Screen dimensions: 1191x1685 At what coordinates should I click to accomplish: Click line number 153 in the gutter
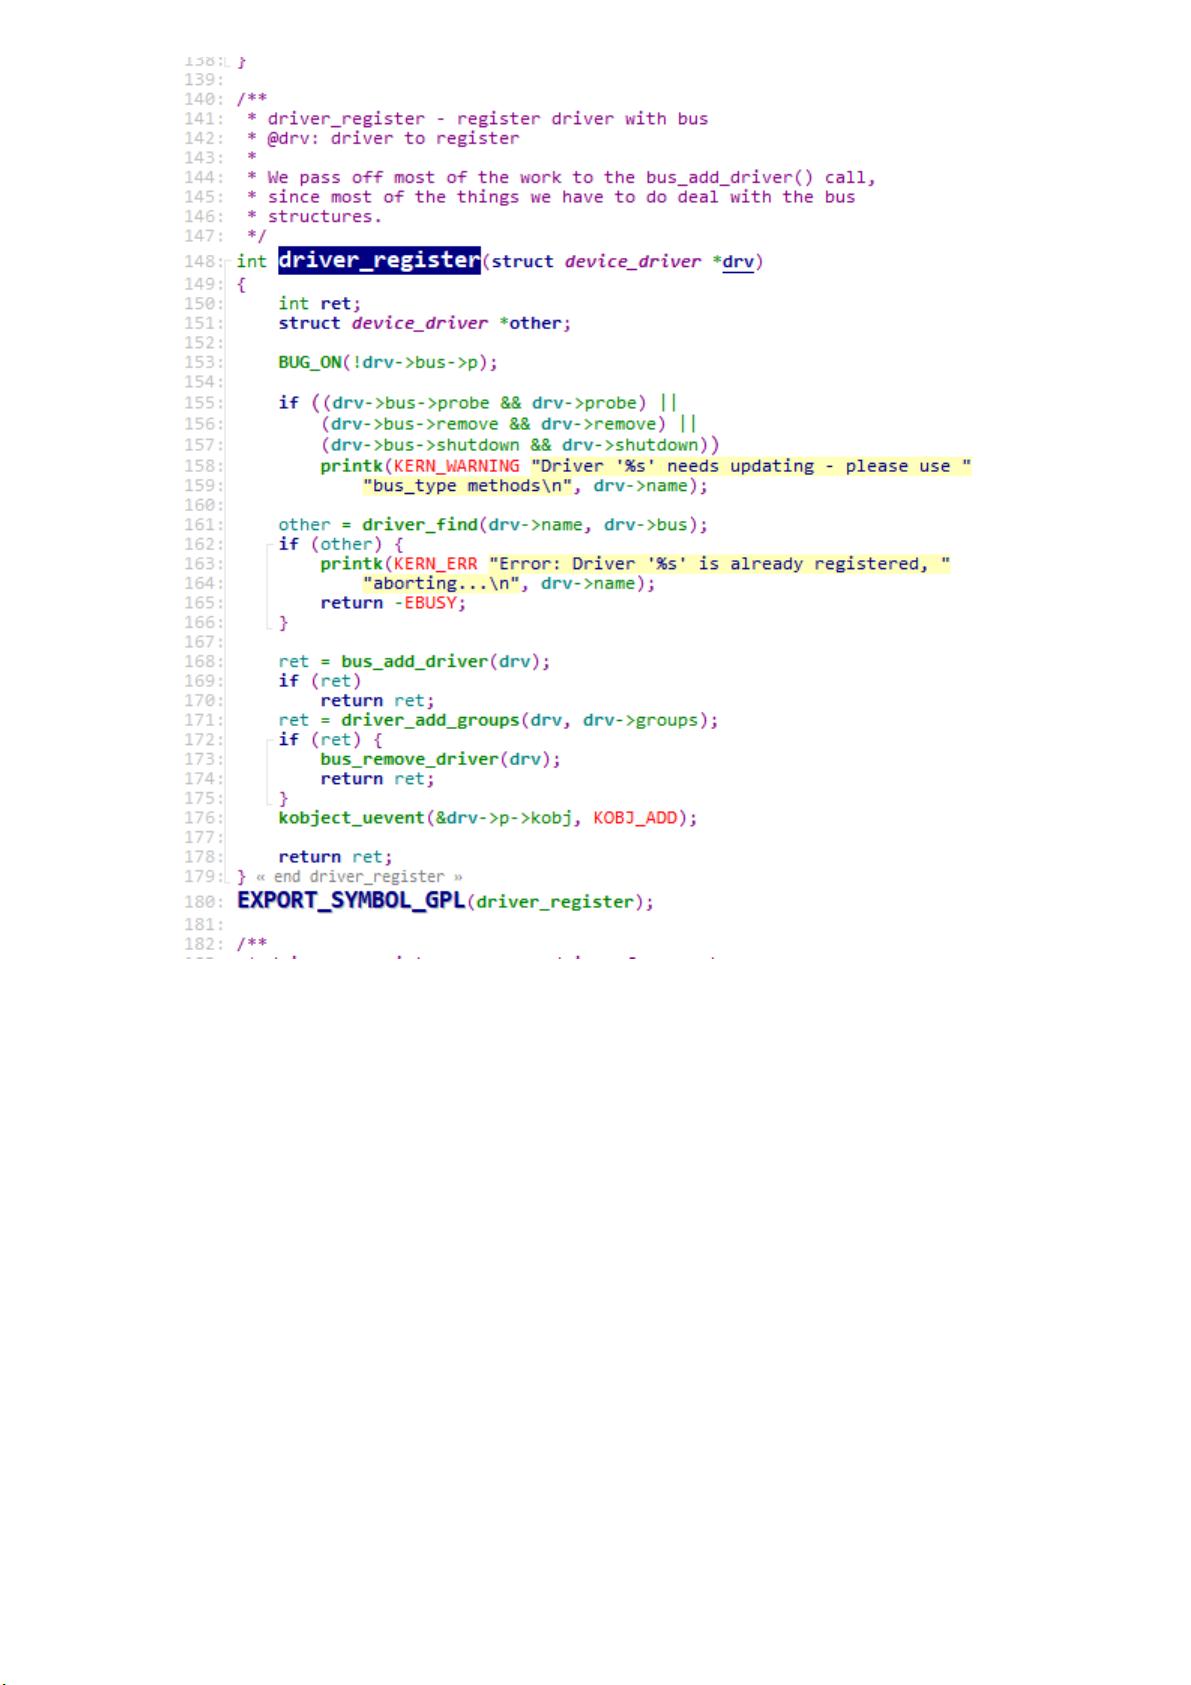(203, 362)
